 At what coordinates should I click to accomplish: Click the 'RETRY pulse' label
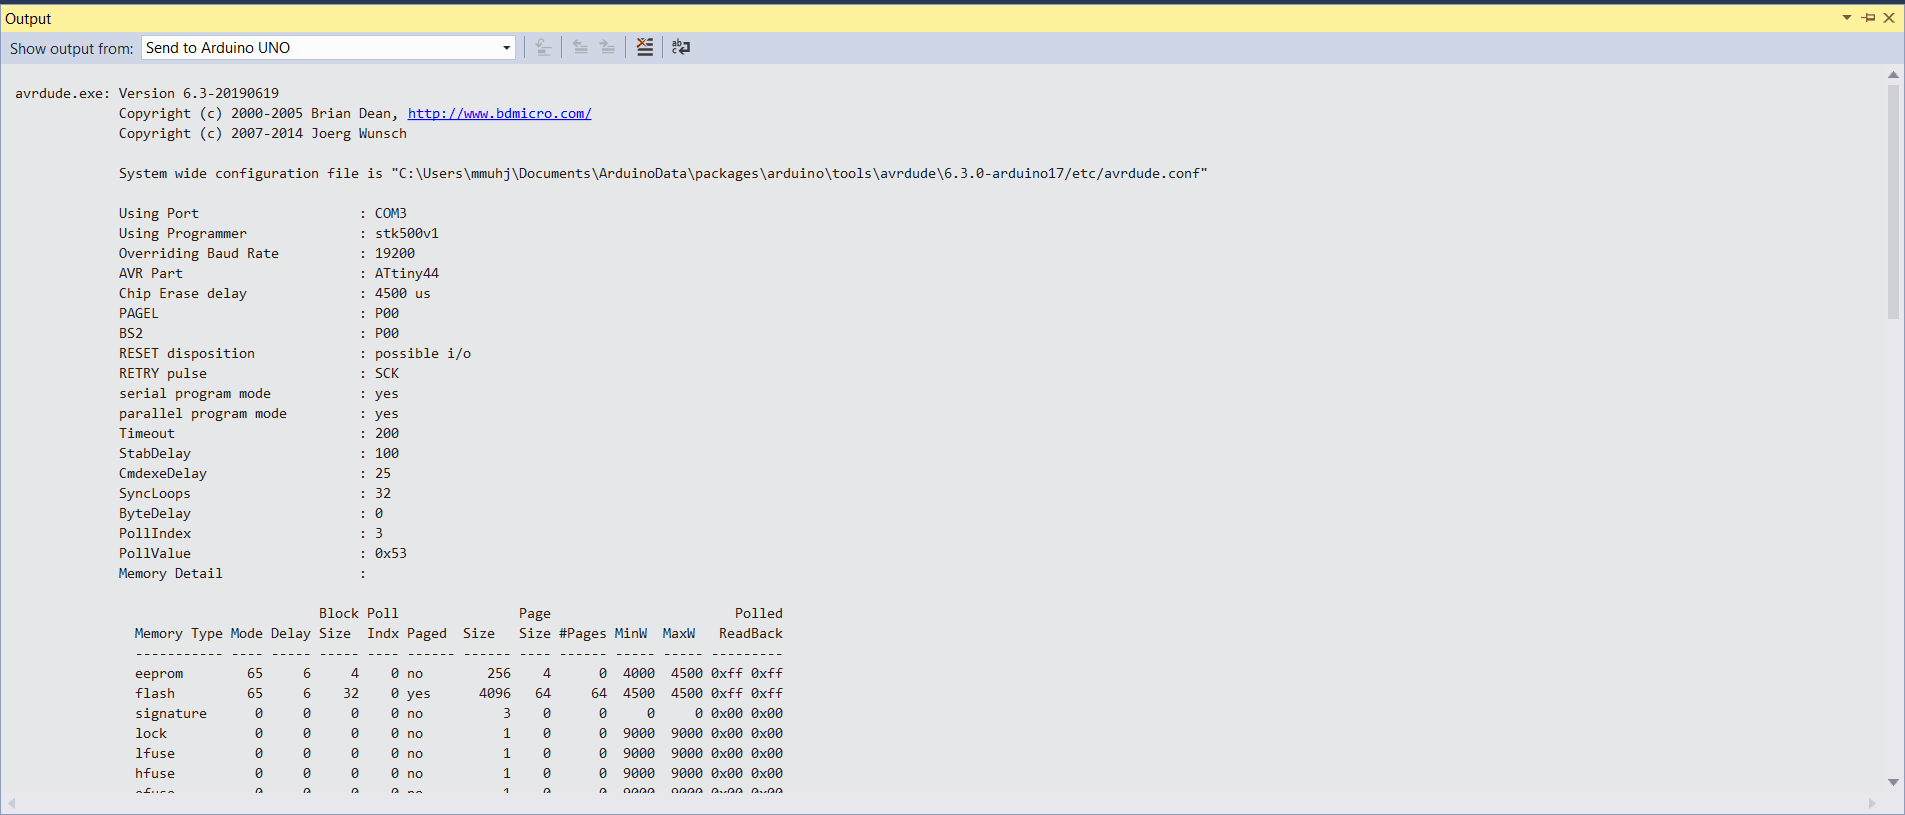click(x=163, y=373)
